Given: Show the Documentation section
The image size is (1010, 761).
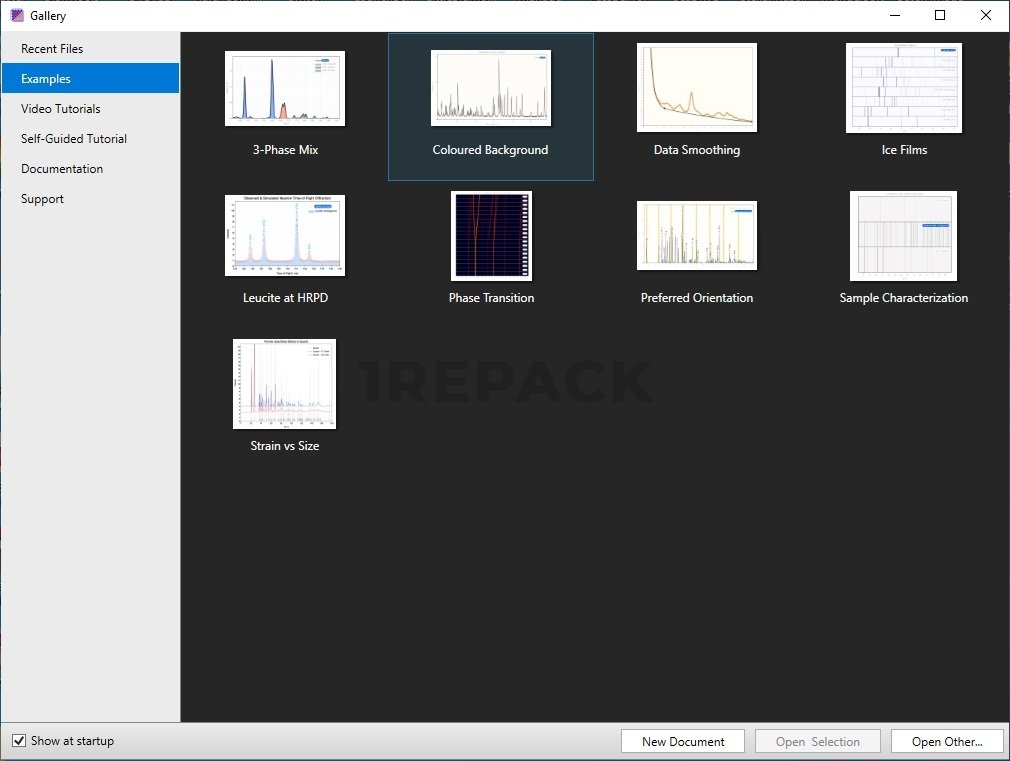Looking at the screenshot, I should coord(62,169).
